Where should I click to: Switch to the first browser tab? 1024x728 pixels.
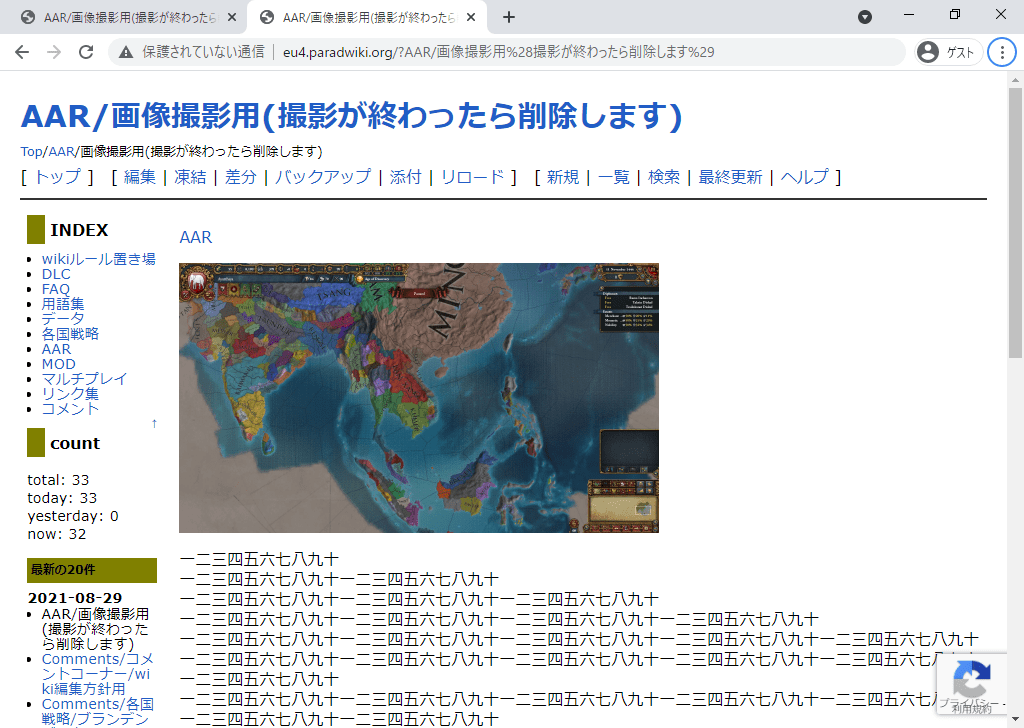pyautogui.click(x=125, y=17)
